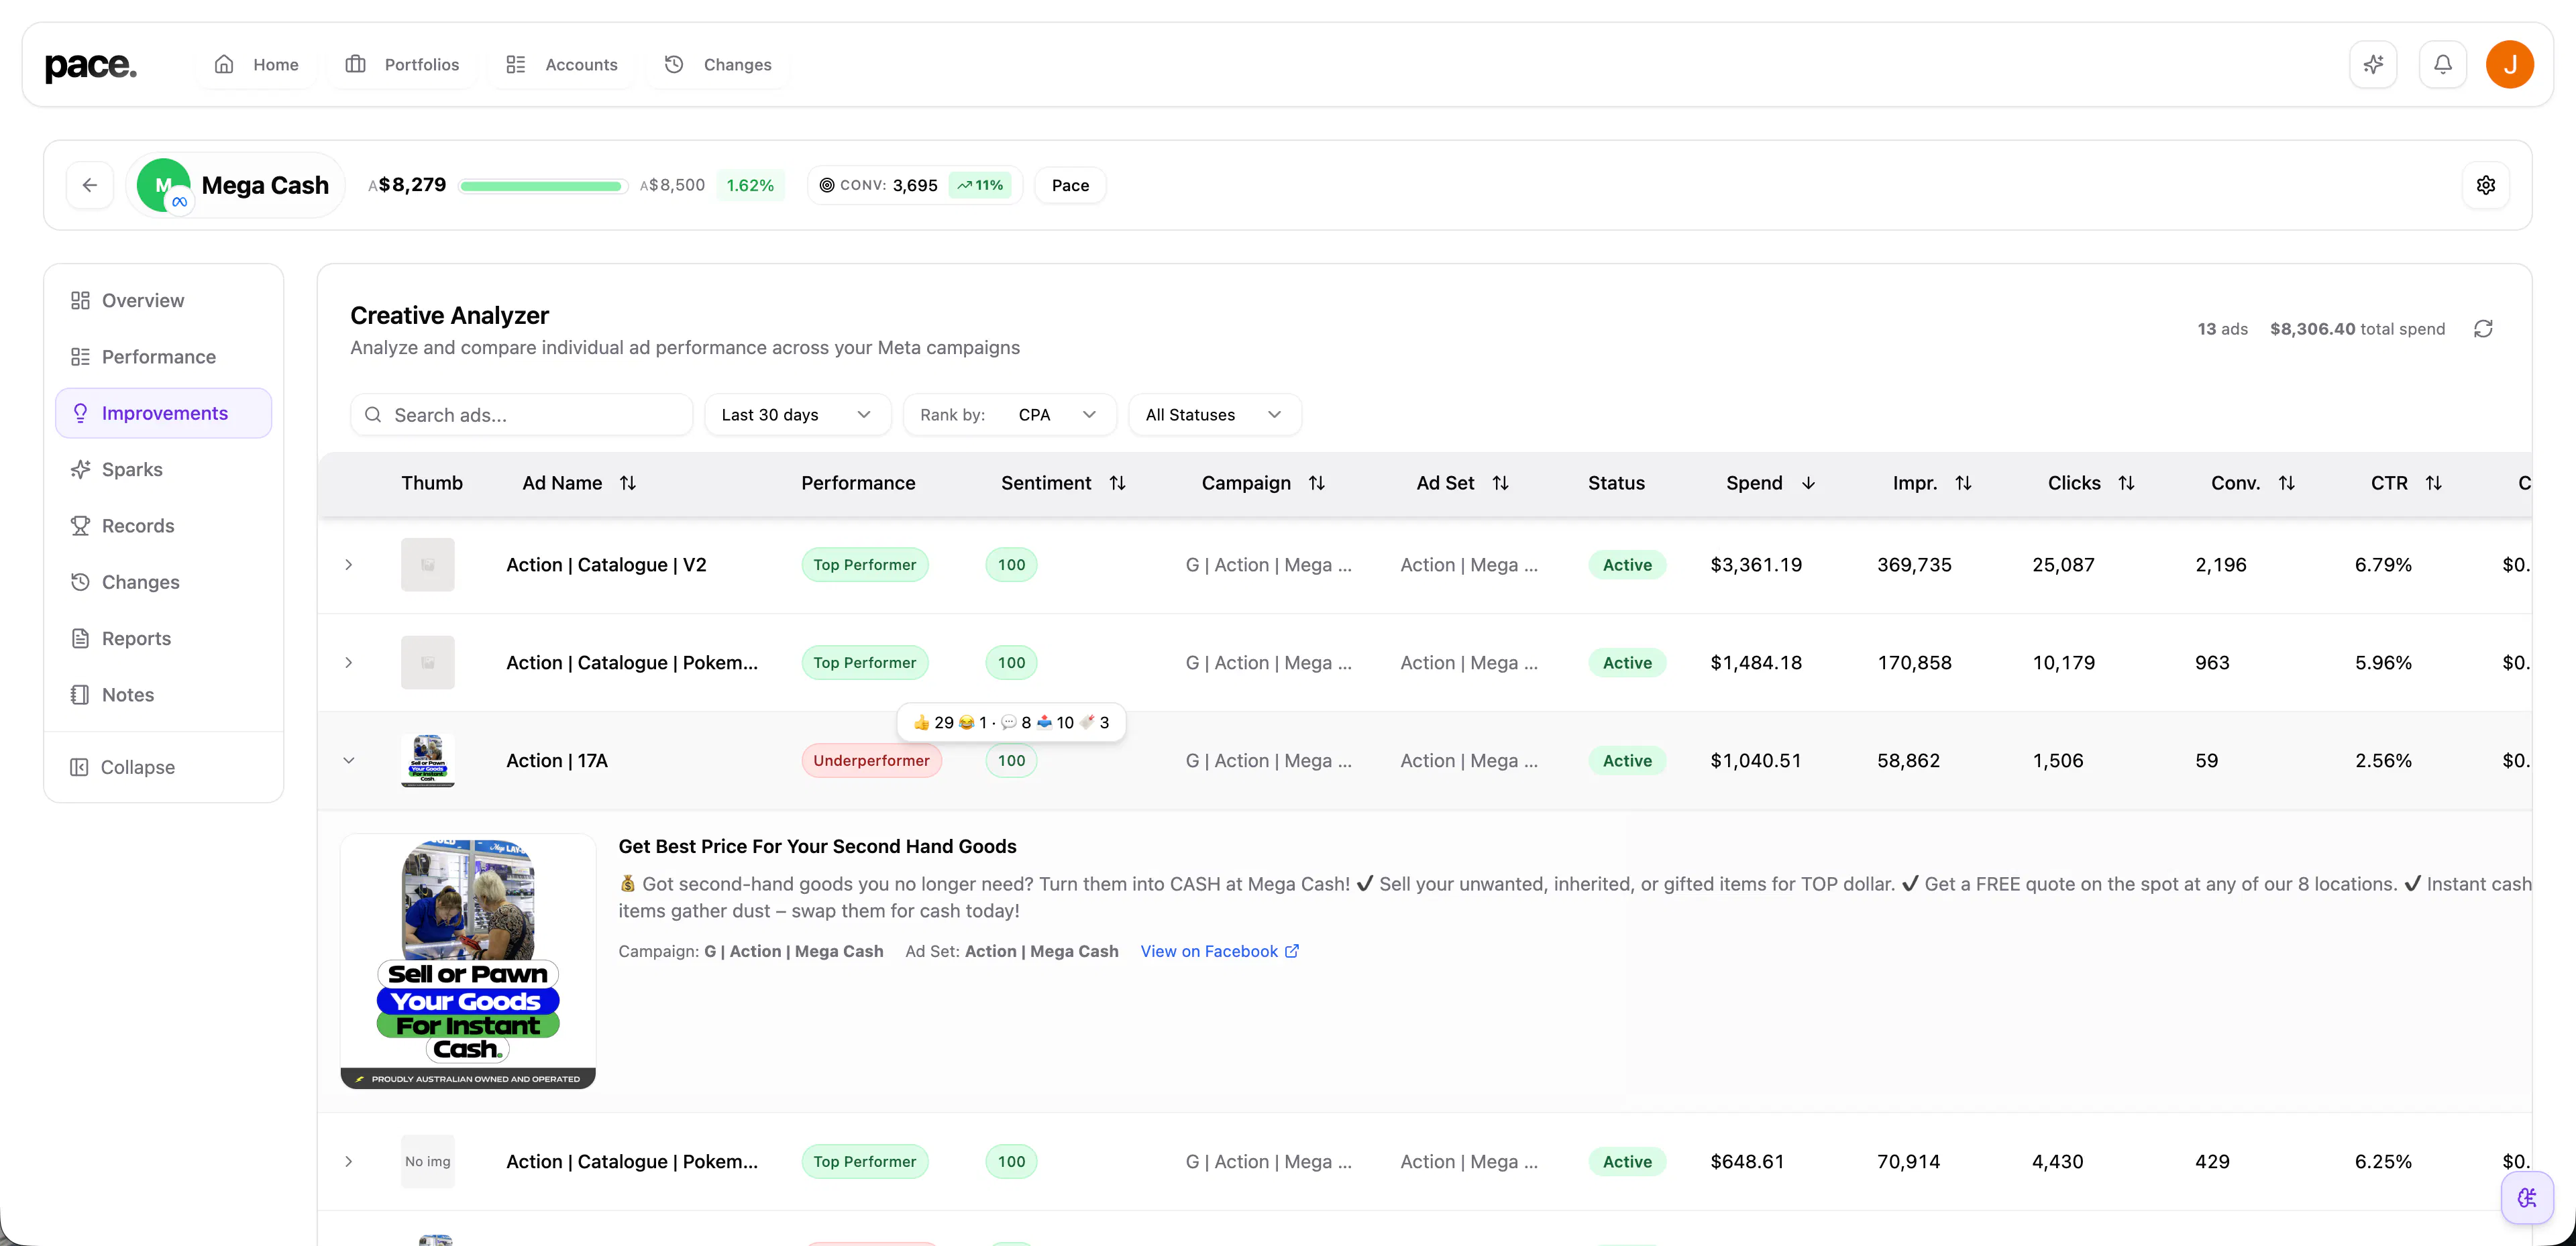
Task: Open the user profile avatar J
Action: pyautogui.click(x=2510, y=65)
